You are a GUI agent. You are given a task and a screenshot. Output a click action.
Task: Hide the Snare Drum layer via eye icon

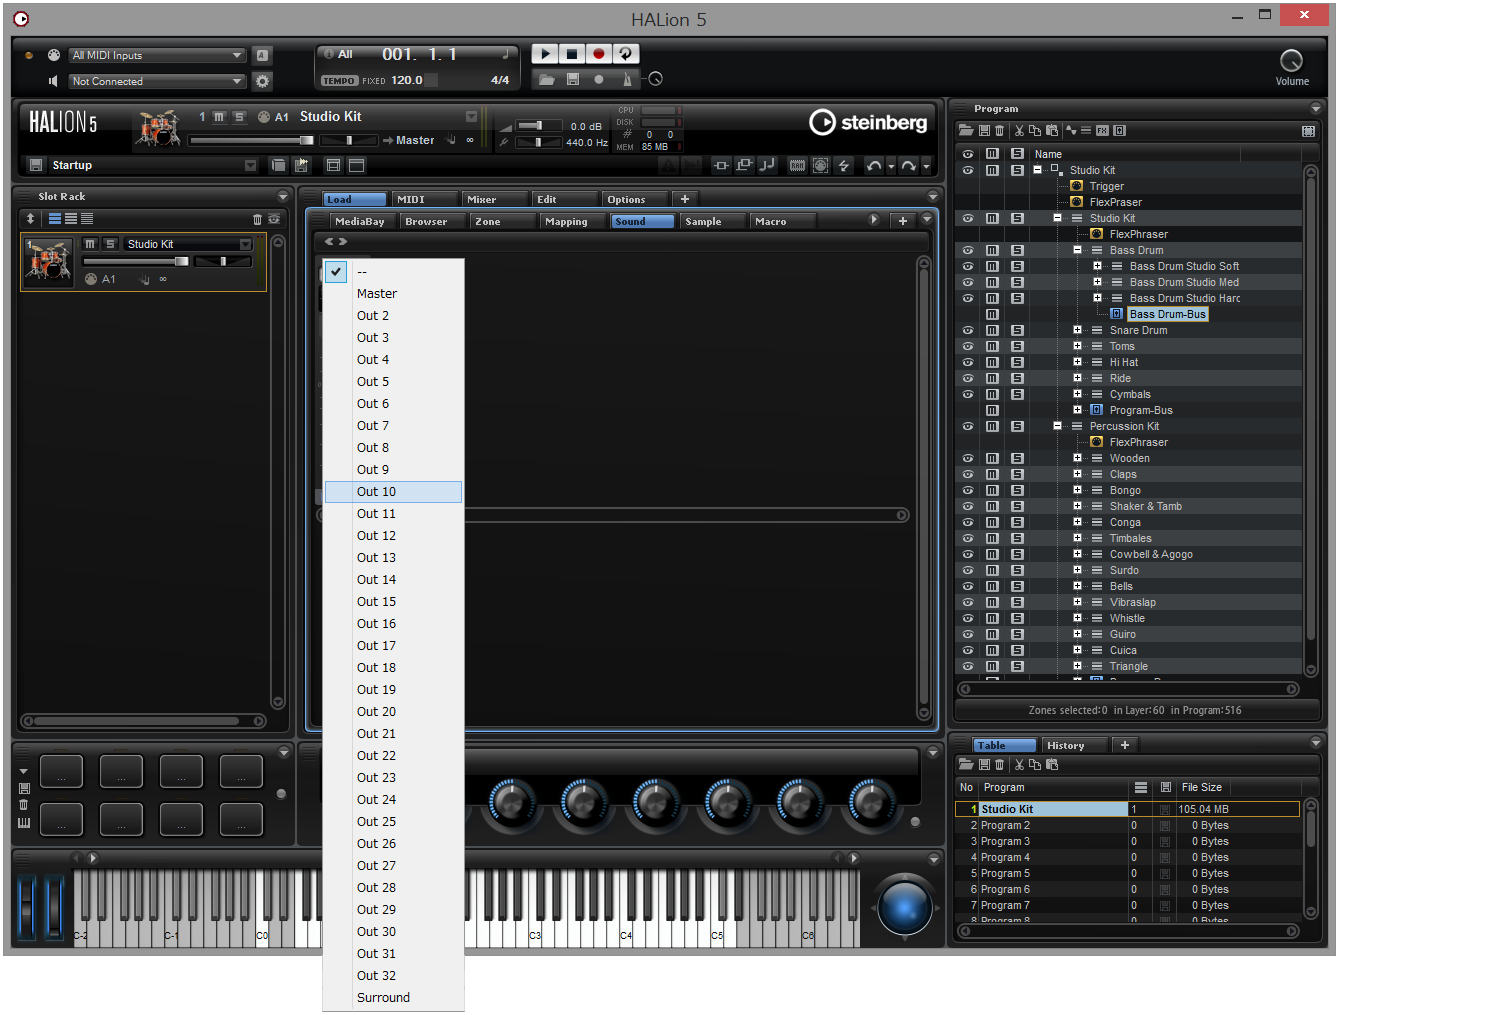click(x=967, y=330)
